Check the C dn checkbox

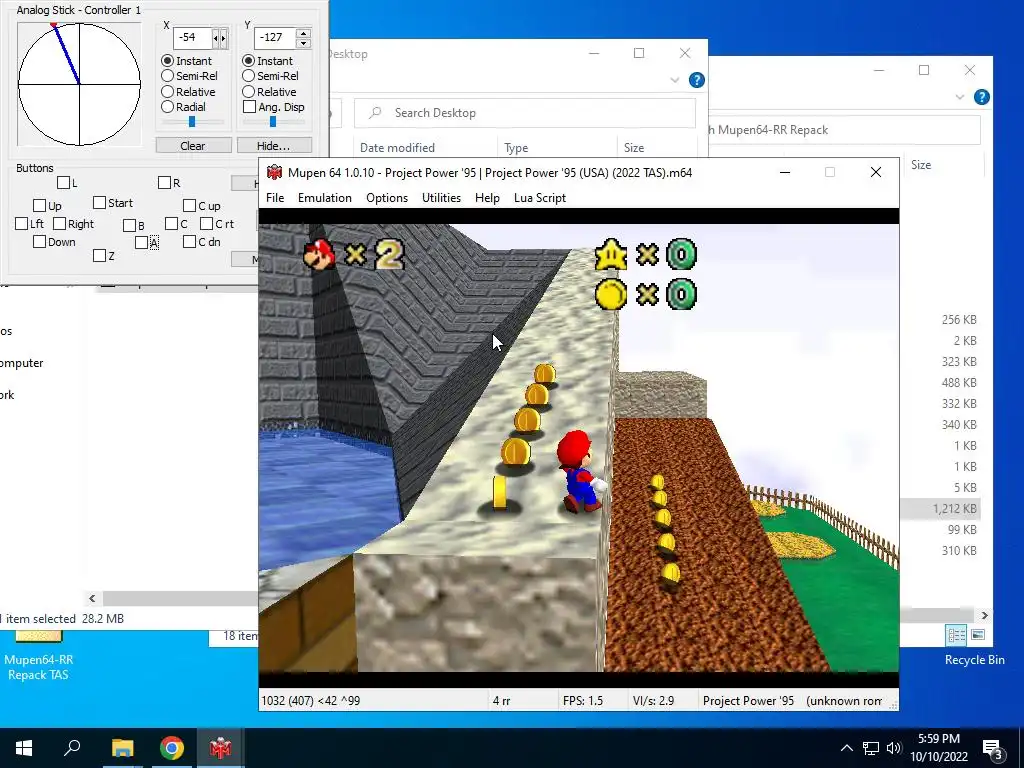pyautogui.click(x=189, y=242)
